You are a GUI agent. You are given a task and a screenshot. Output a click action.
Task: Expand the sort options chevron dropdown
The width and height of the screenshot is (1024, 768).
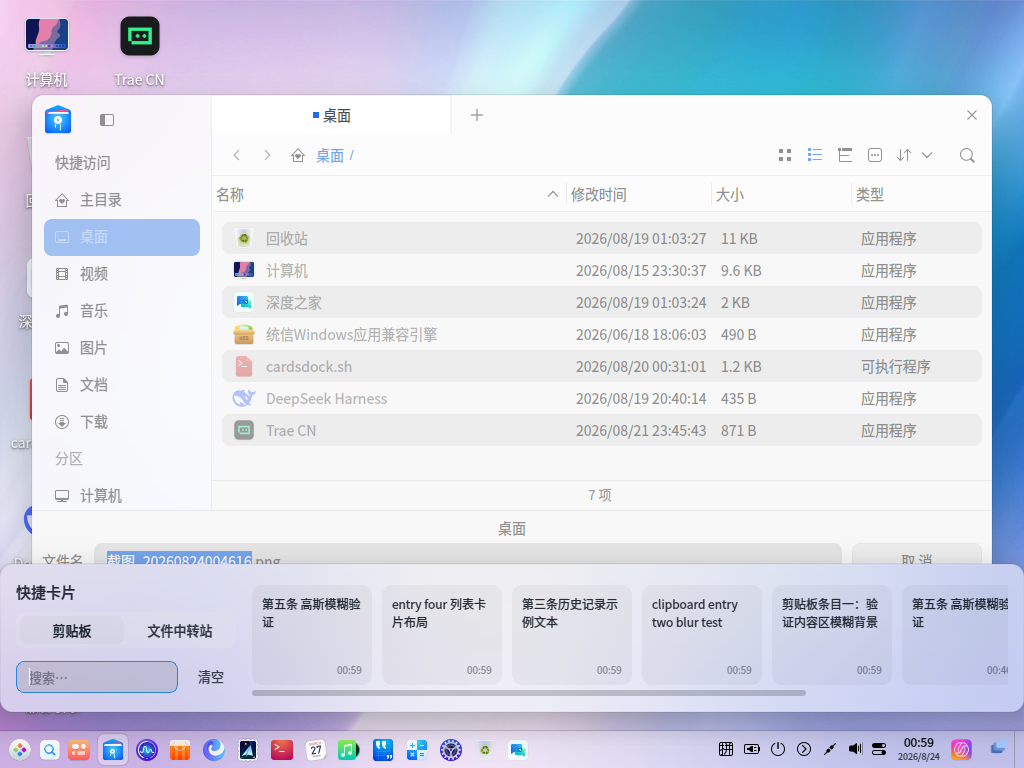(927, 155)
